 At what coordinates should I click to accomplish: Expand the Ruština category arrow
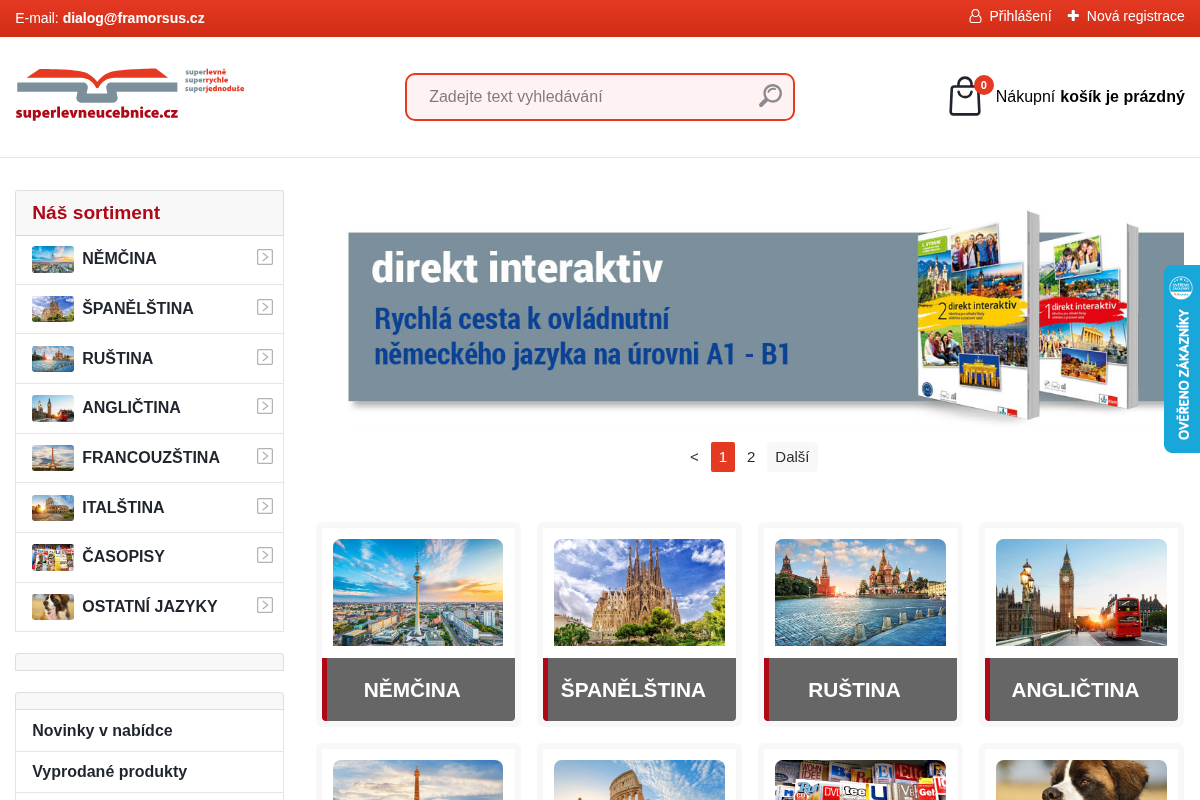tap(265, 357)
